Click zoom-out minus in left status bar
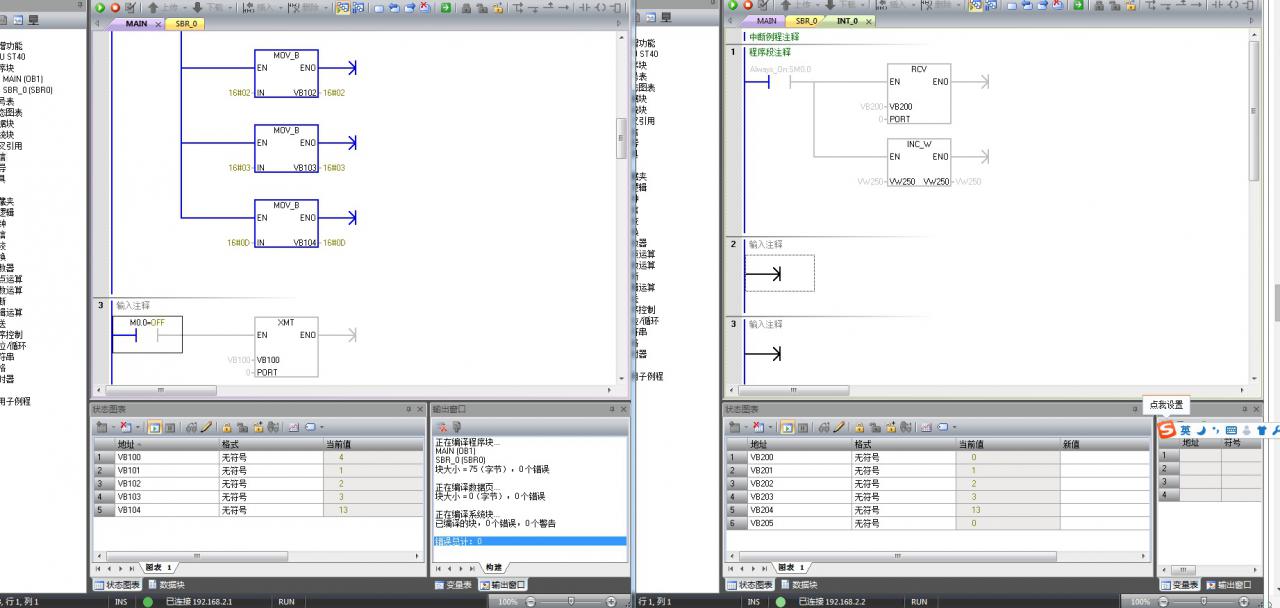The width and height of the screenshot is (1280, 608). pyautogui.click(x=531, y=602)
